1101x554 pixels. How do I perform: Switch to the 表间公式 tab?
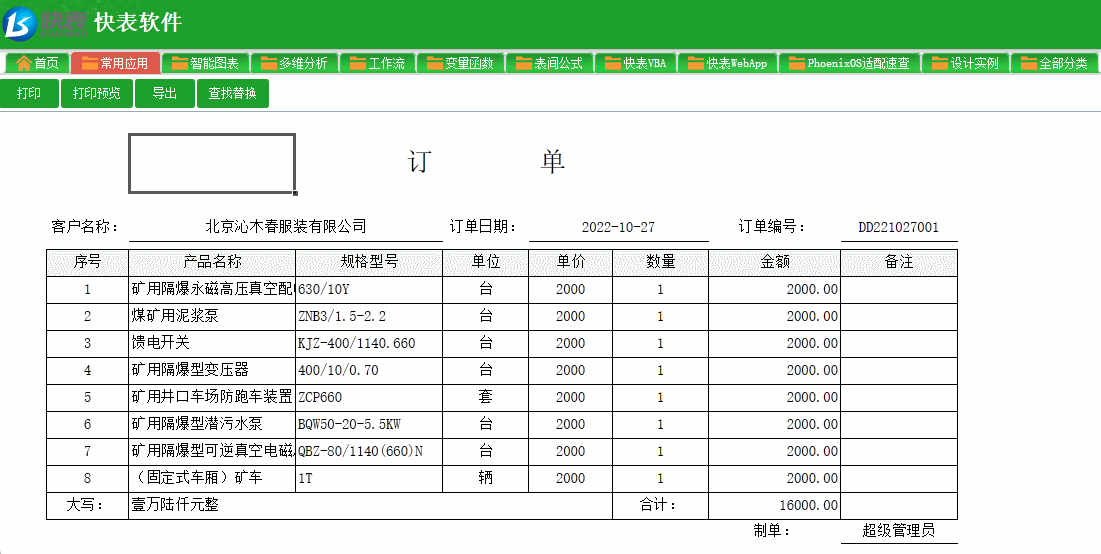pos(549,63)
